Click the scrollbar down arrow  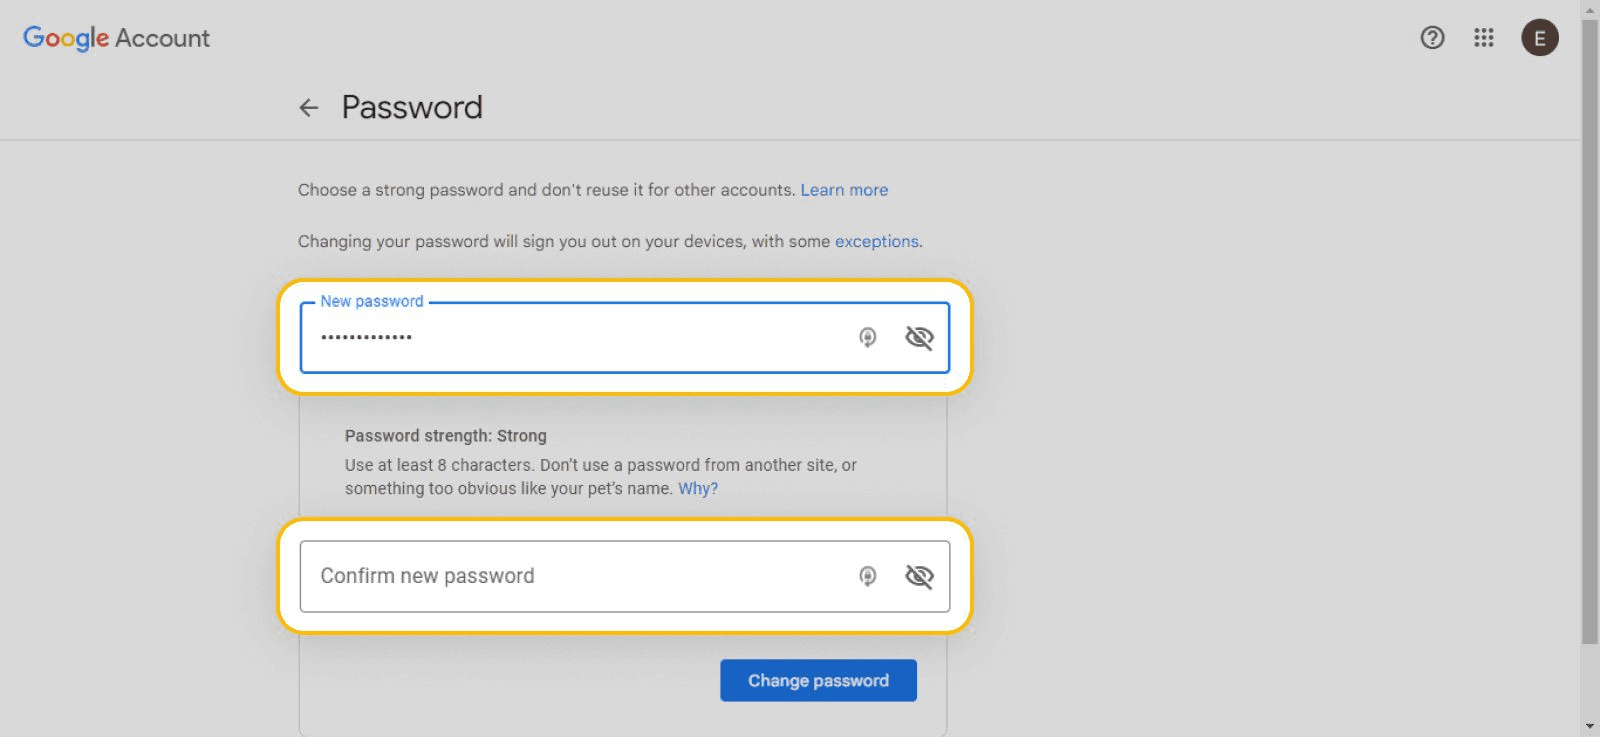pyautogui.click(x=1590, y=727)
